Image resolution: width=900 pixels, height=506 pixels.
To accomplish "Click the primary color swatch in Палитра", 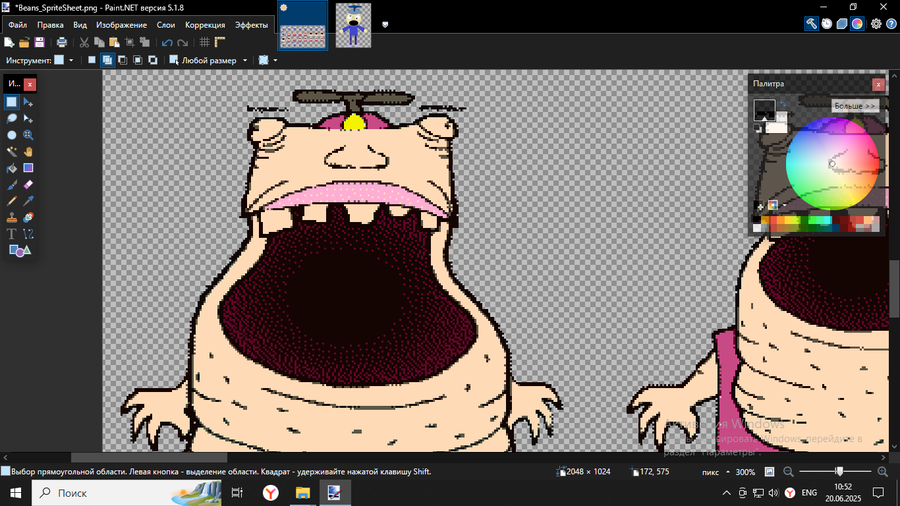I will coord(764,109).
